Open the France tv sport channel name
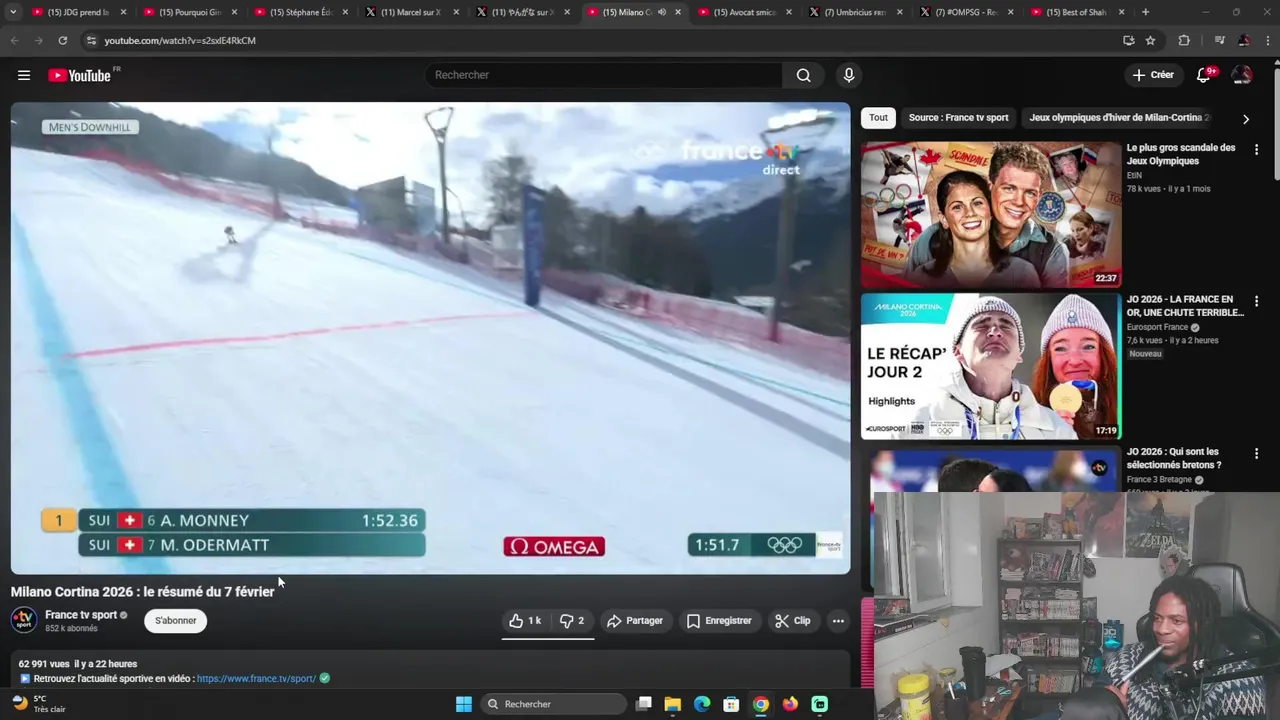1280x720 pixels. [81, 615]
